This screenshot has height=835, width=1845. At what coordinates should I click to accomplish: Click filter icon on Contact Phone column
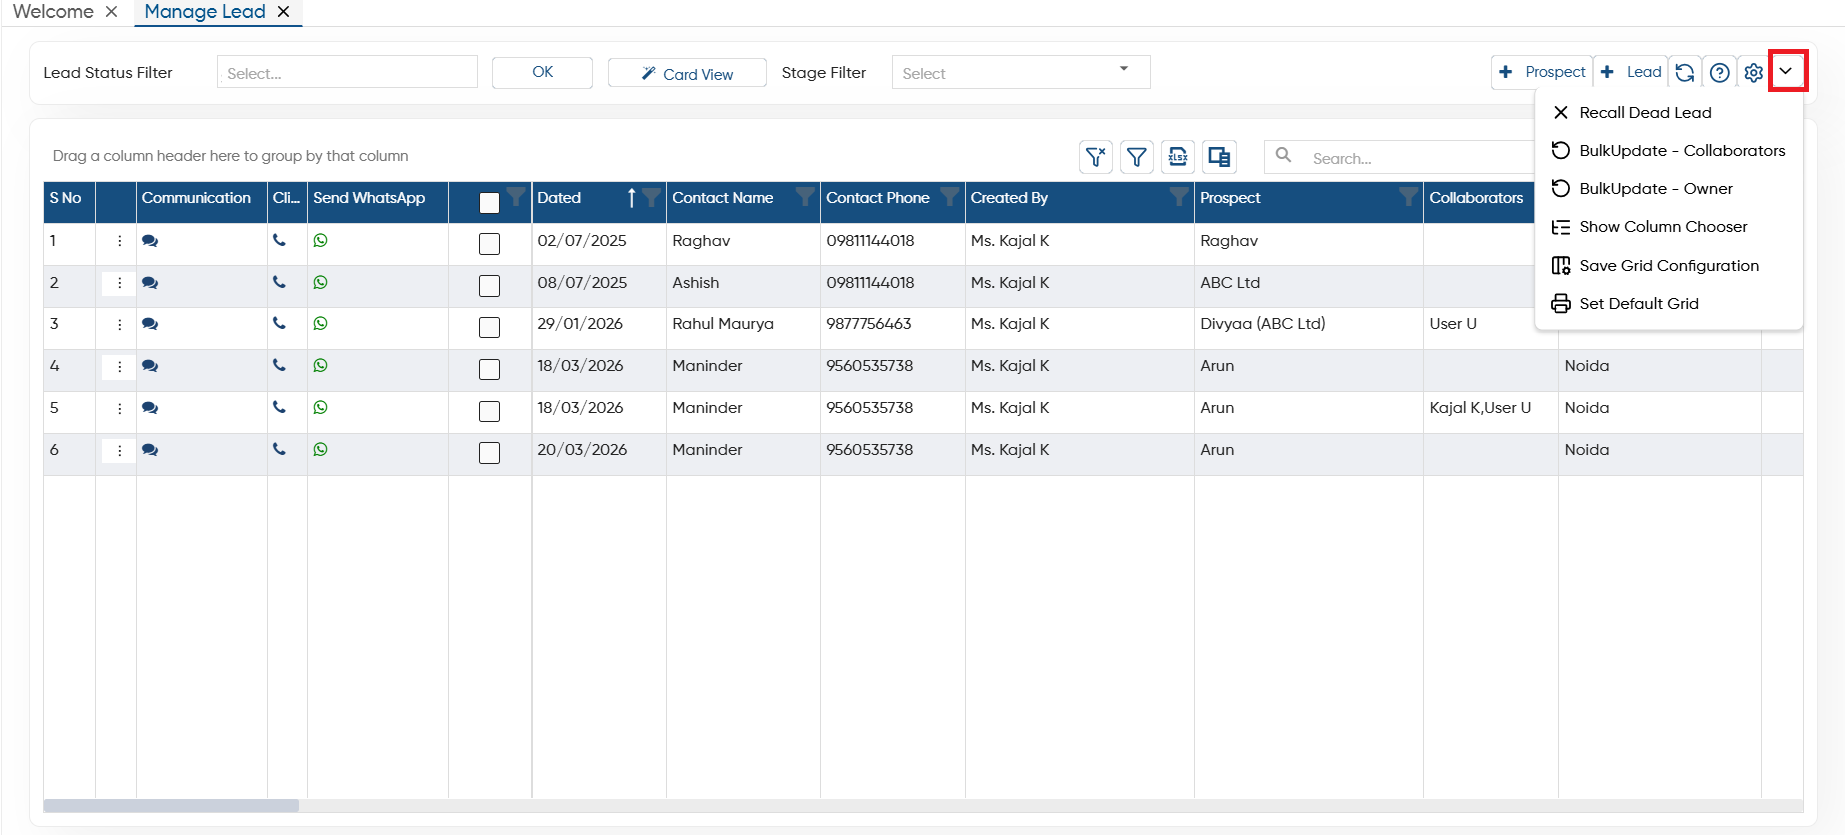click(949, 196)
